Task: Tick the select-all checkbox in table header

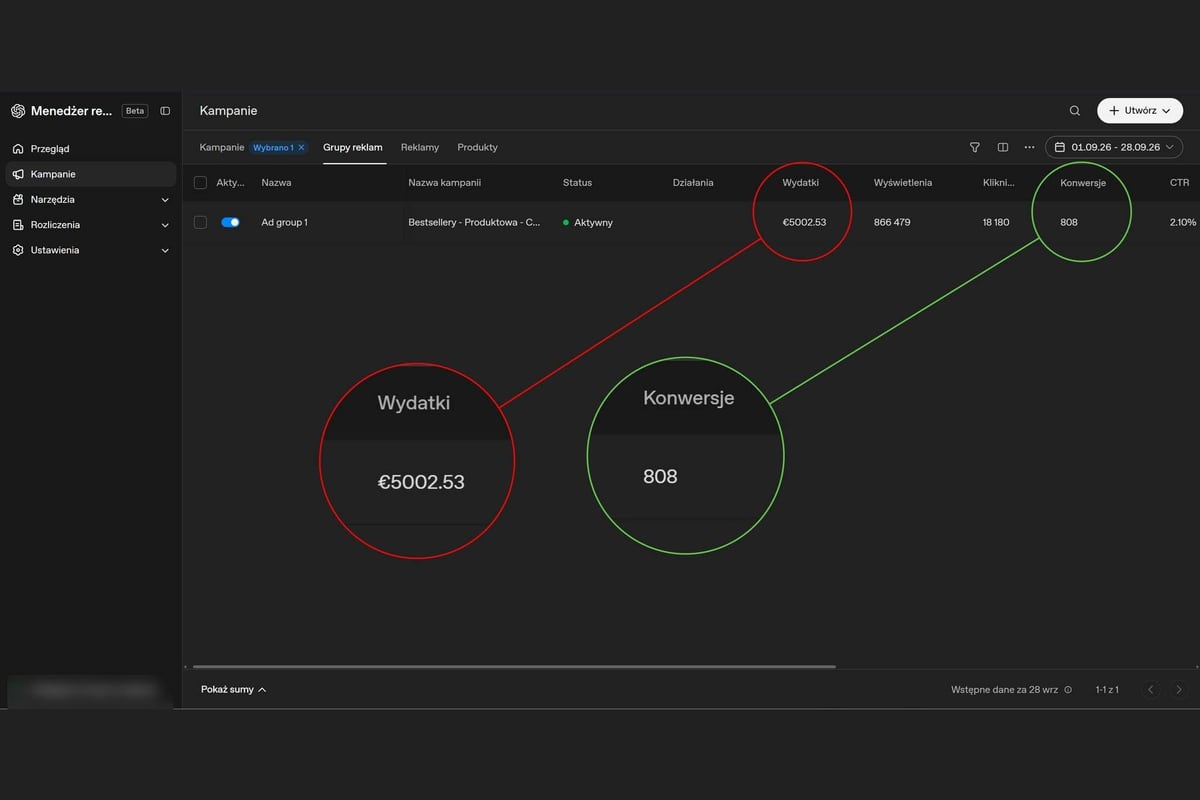Action: [200, 183]
